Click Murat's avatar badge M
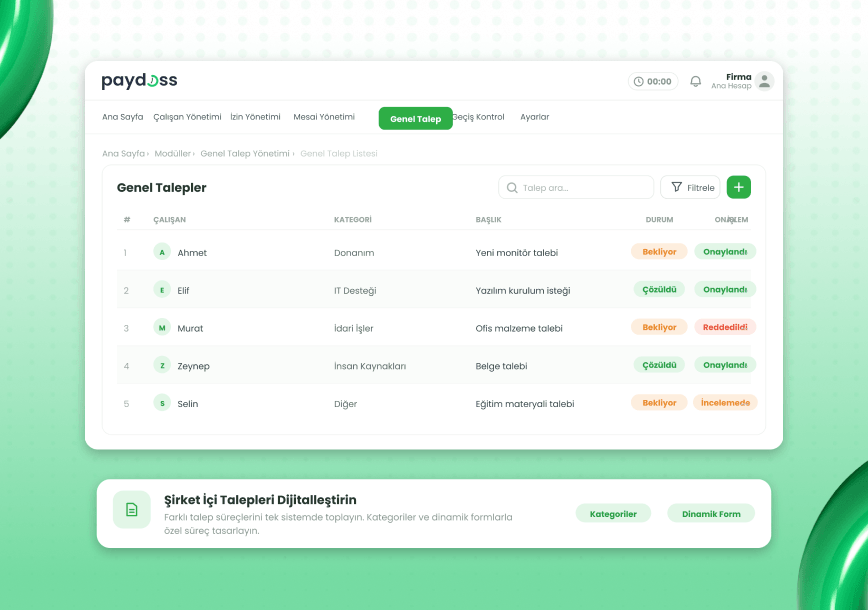Viewport: 868px width, 610px height. point(162,328)
